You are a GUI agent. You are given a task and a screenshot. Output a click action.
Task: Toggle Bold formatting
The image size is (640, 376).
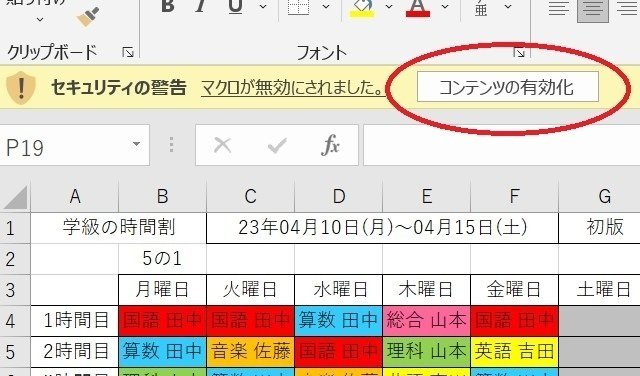point(168,6)
